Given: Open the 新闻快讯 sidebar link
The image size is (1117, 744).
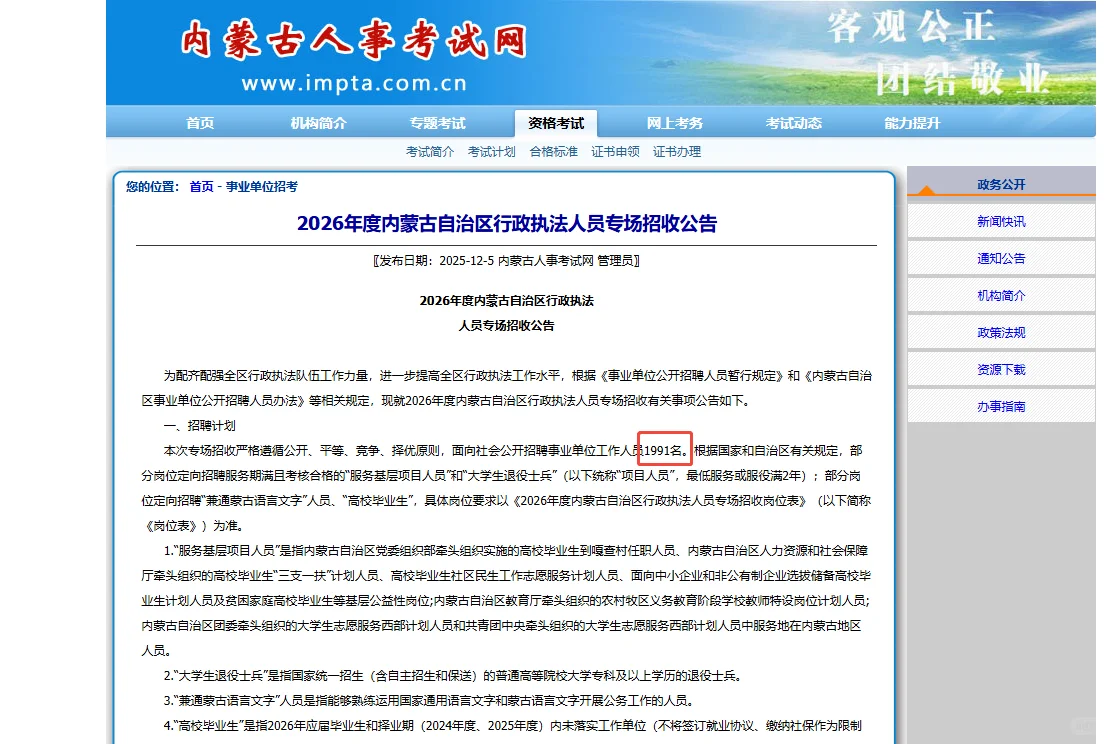Looking at the screenshot, I should [x=1001, y=222].
